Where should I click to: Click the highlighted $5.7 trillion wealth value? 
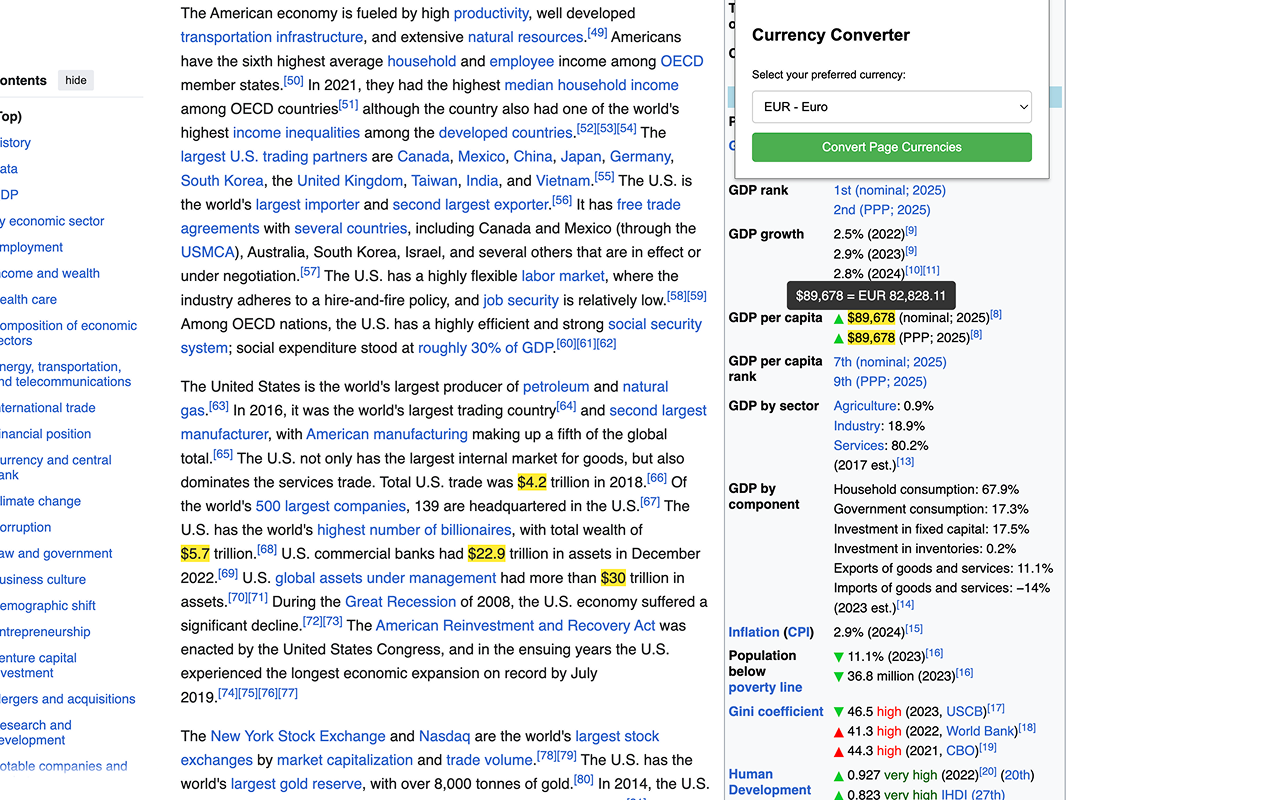pos(195,553)
